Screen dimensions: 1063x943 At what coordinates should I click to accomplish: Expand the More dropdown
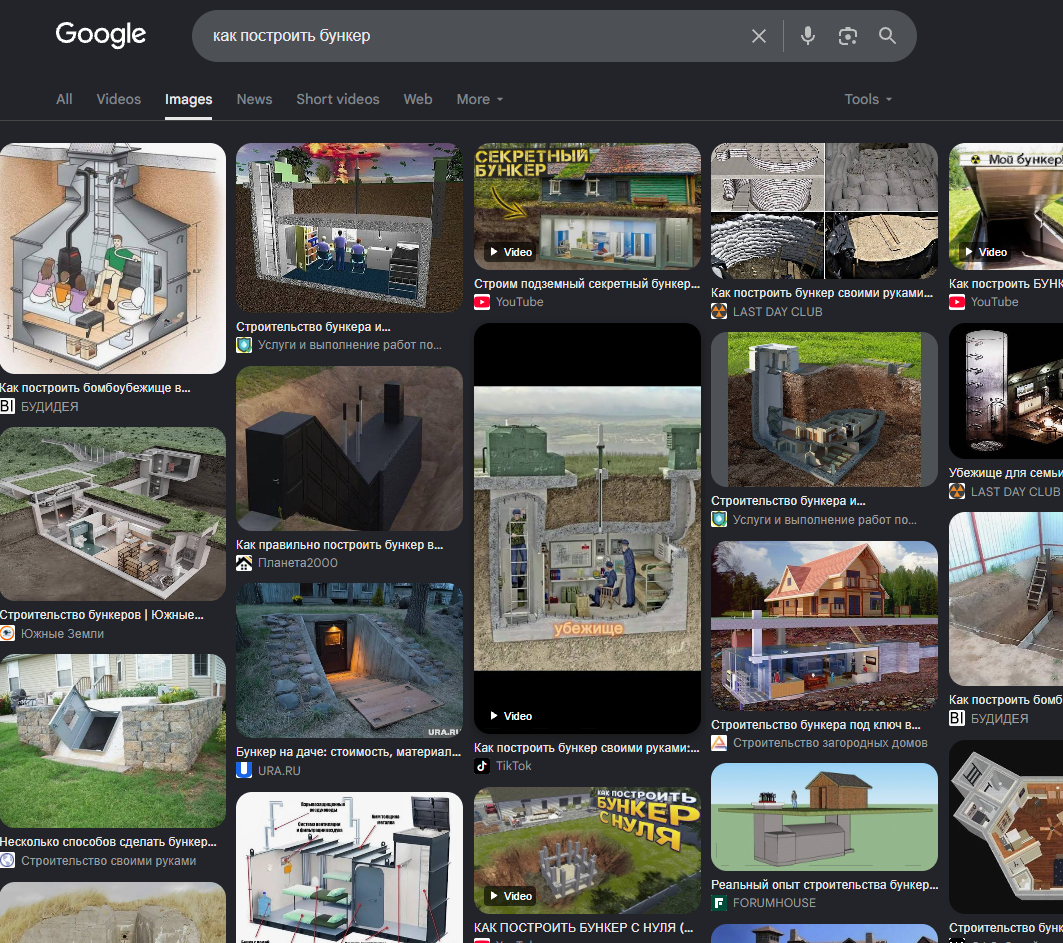(x=480, y=99)
